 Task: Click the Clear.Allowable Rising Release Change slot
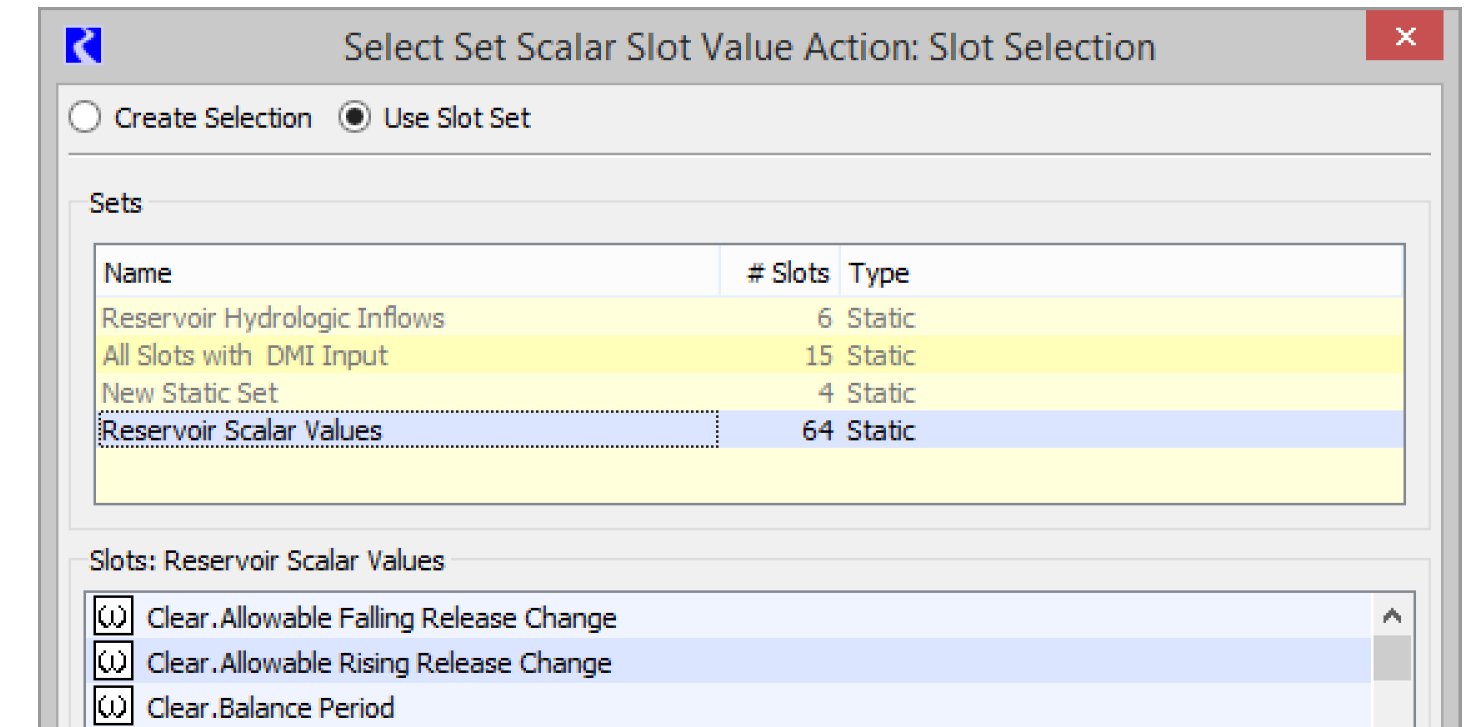click(378, 662)
